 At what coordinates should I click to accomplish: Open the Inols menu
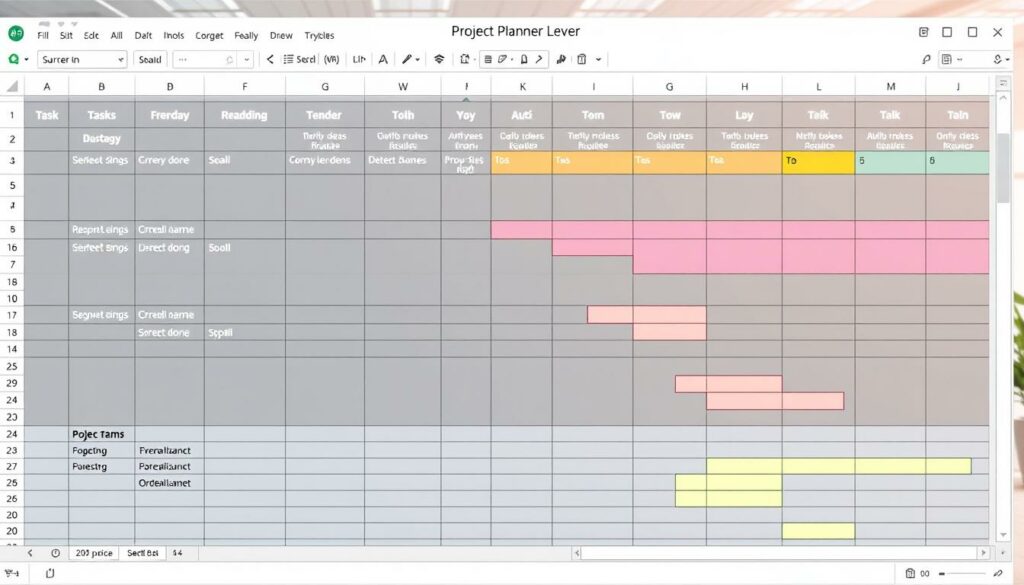174,35
